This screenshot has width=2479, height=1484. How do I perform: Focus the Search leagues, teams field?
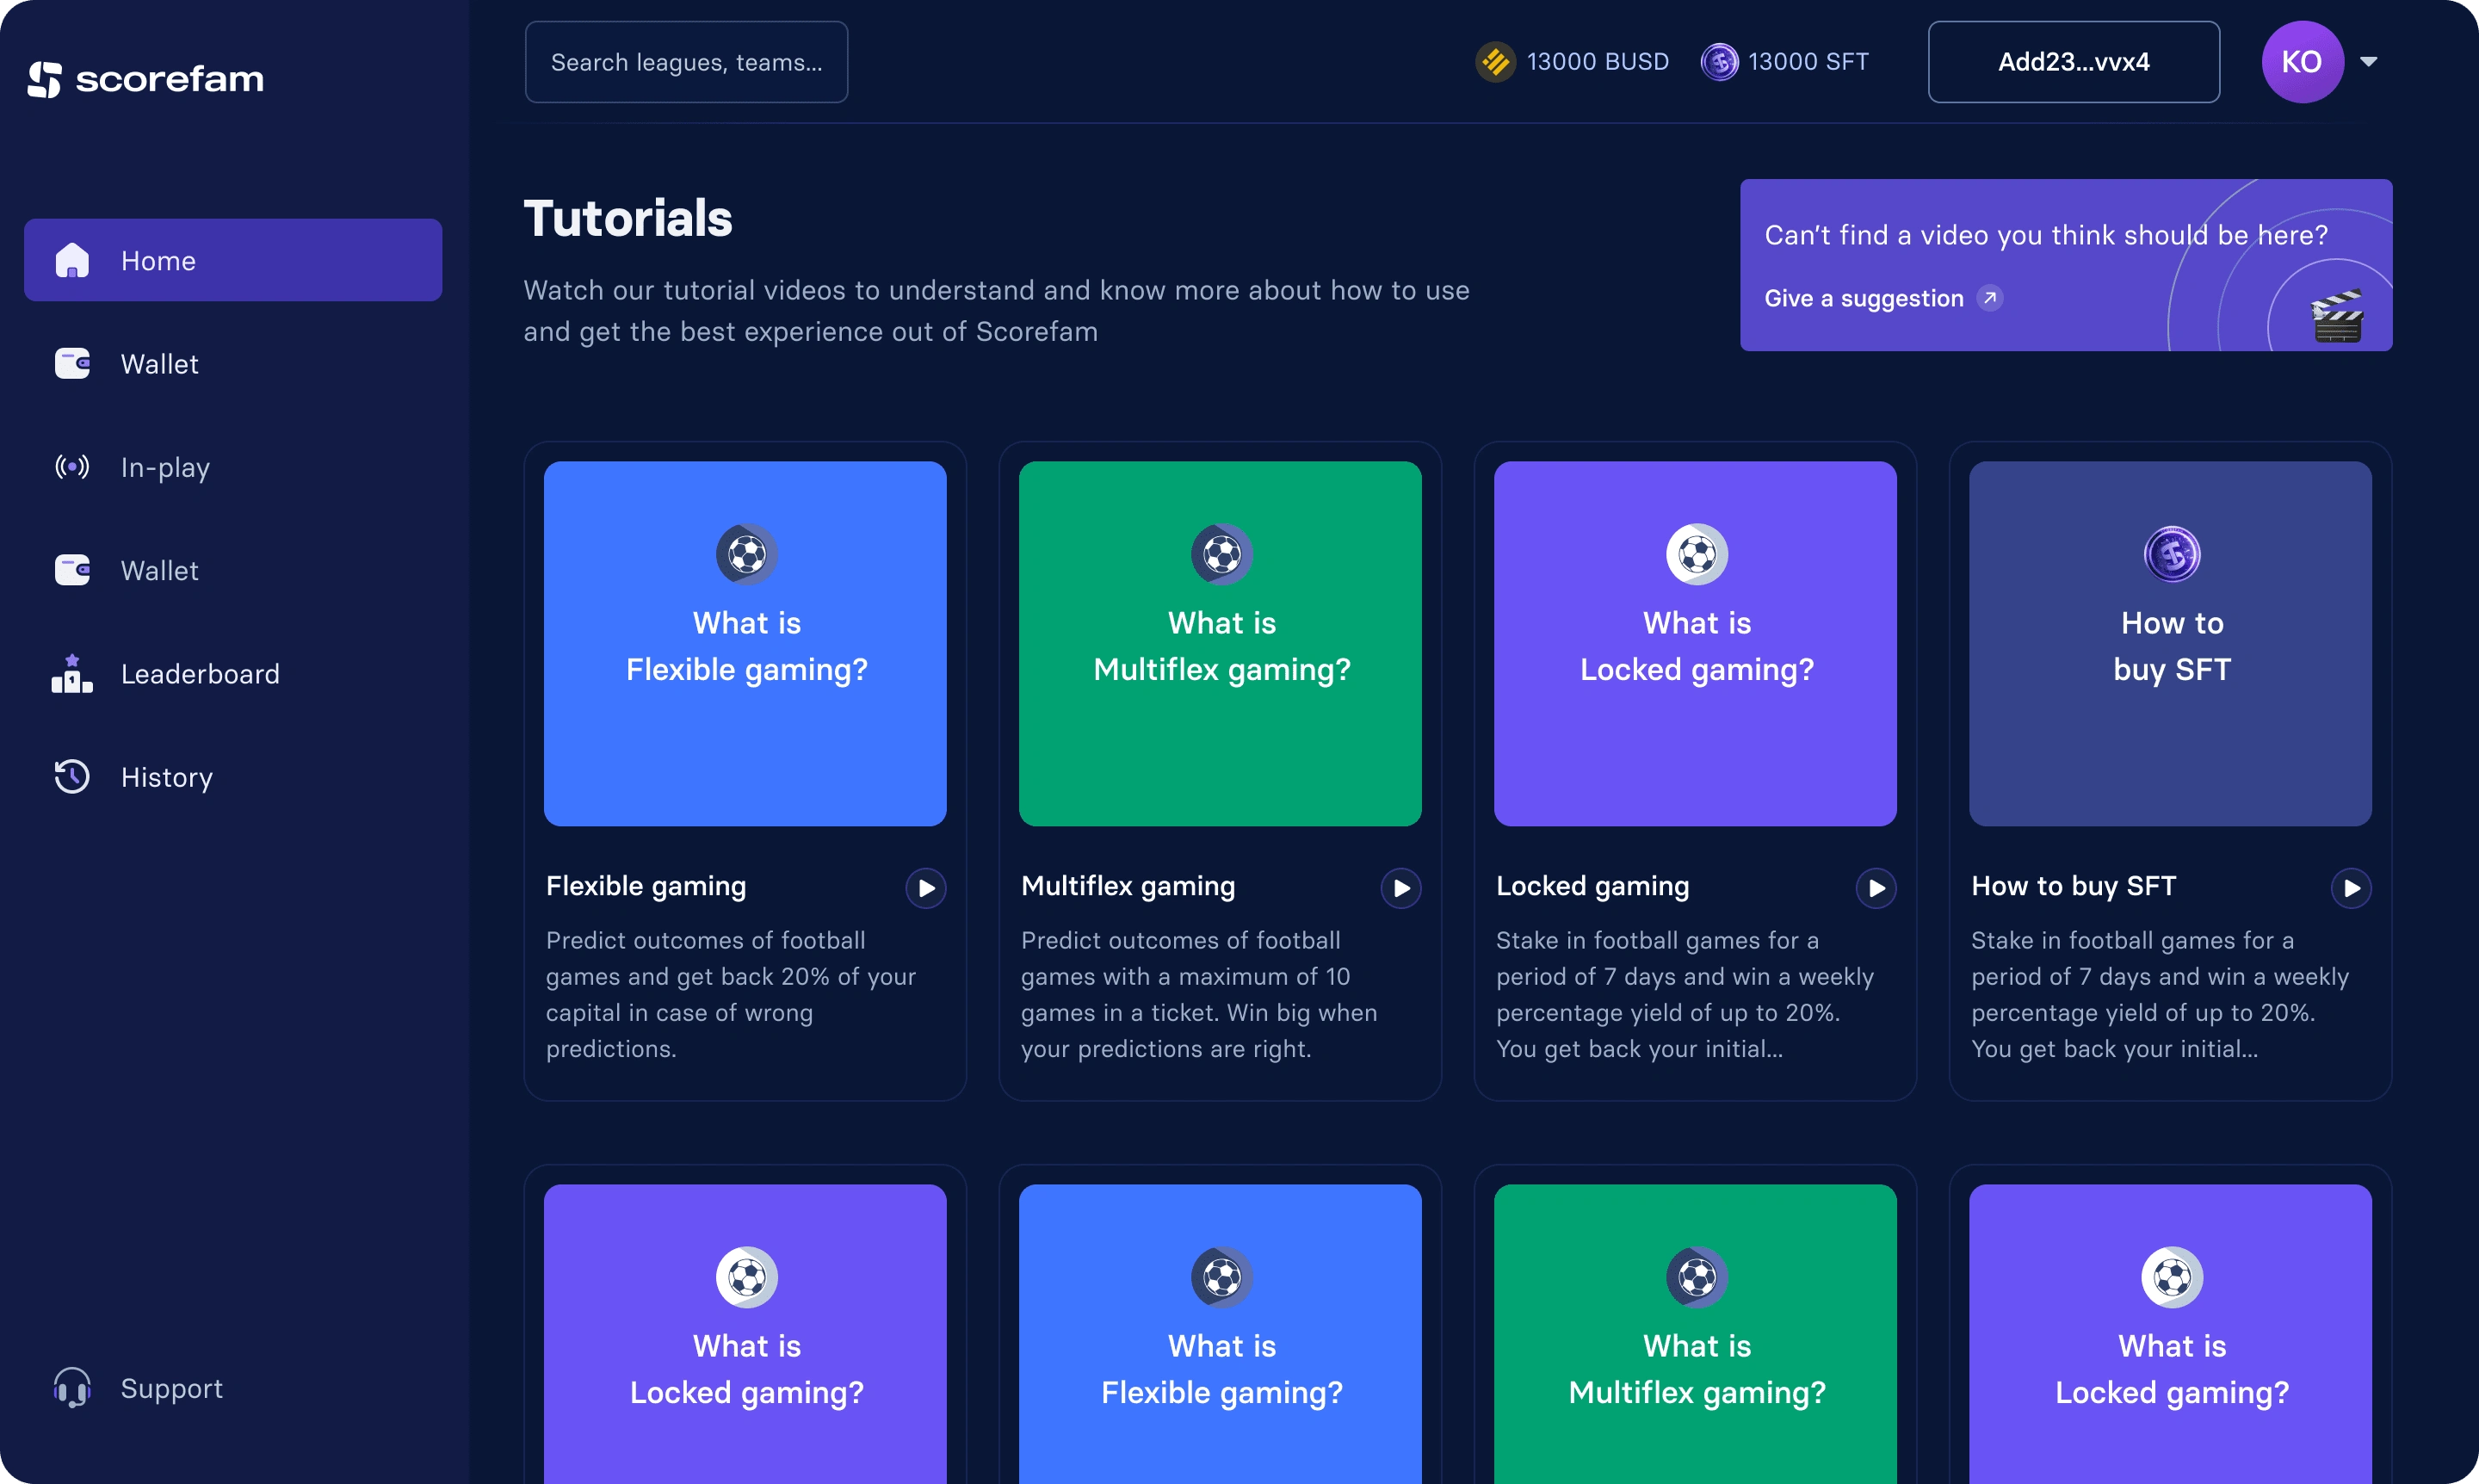tap(686, 62)
